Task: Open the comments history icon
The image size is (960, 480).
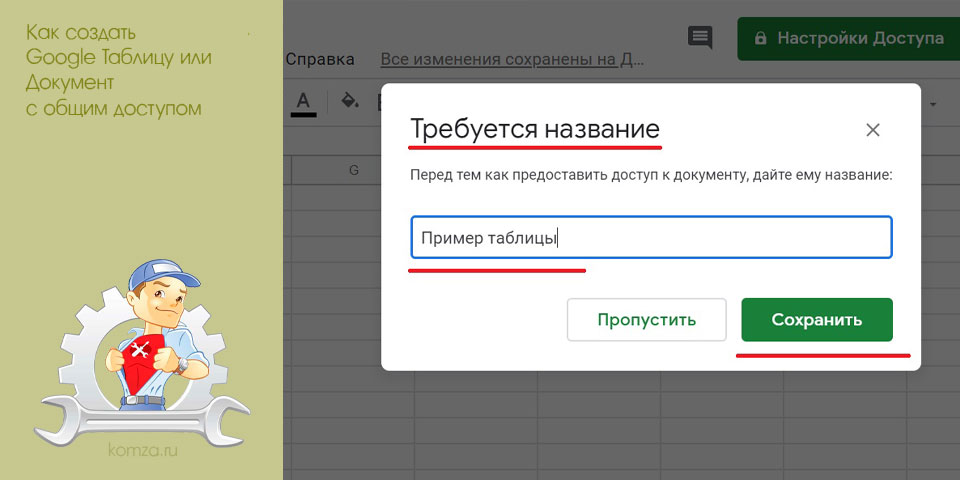Action: coord(700,38)
